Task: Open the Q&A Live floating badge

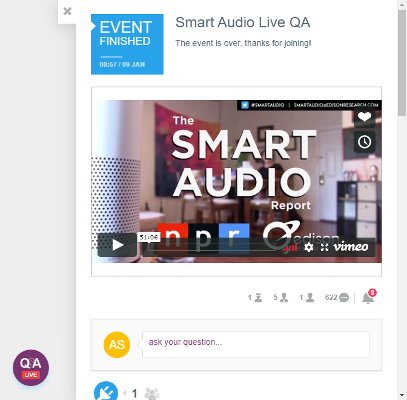Action: click(x=31, y=368)
